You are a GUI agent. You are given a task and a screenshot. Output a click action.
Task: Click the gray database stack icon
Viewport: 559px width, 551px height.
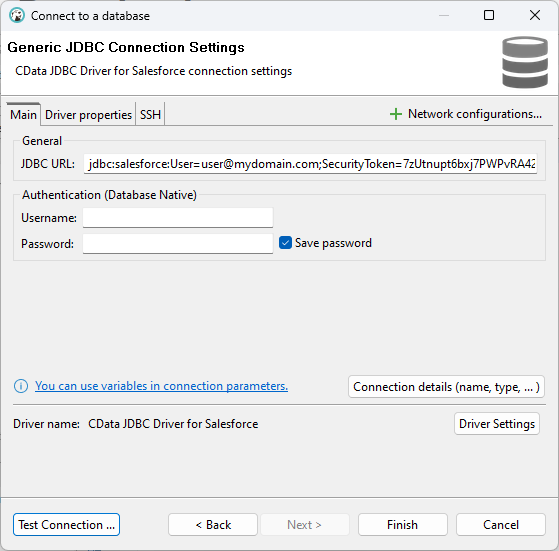[525, 62]
